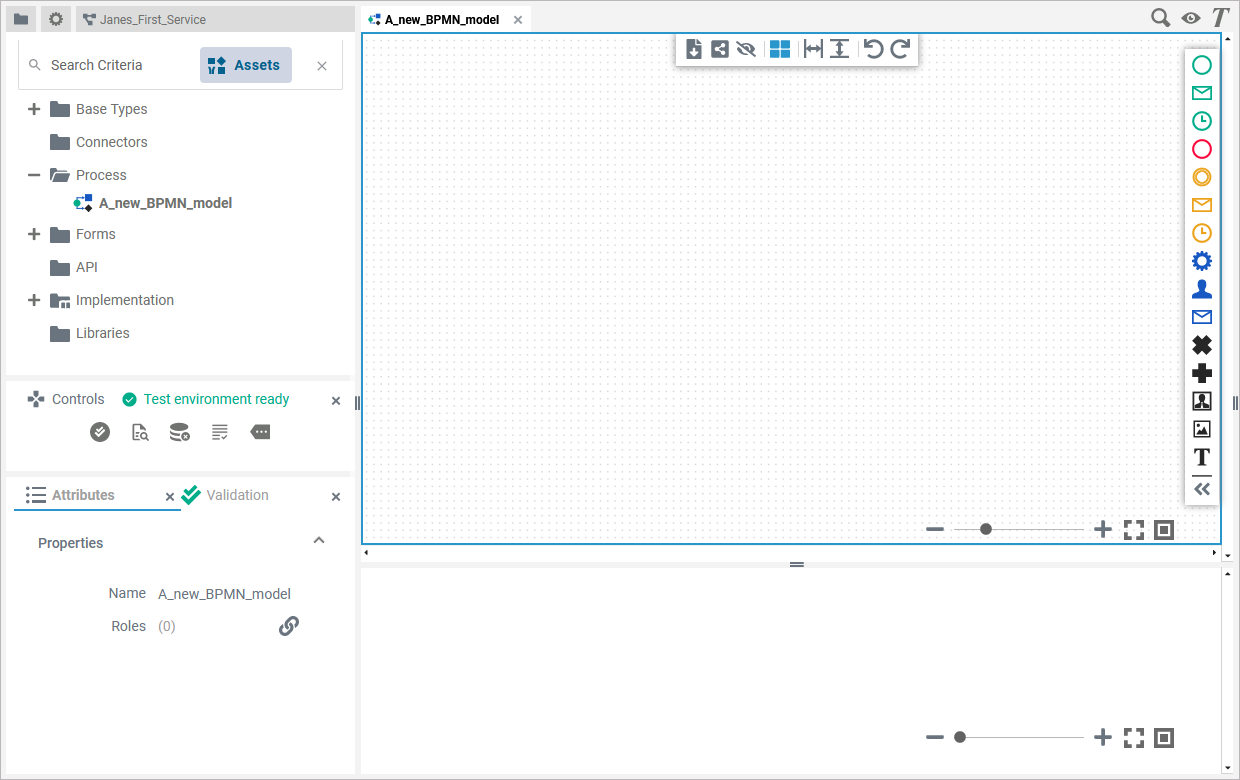Collapse the Process folder in the tree

pos(33,174)
